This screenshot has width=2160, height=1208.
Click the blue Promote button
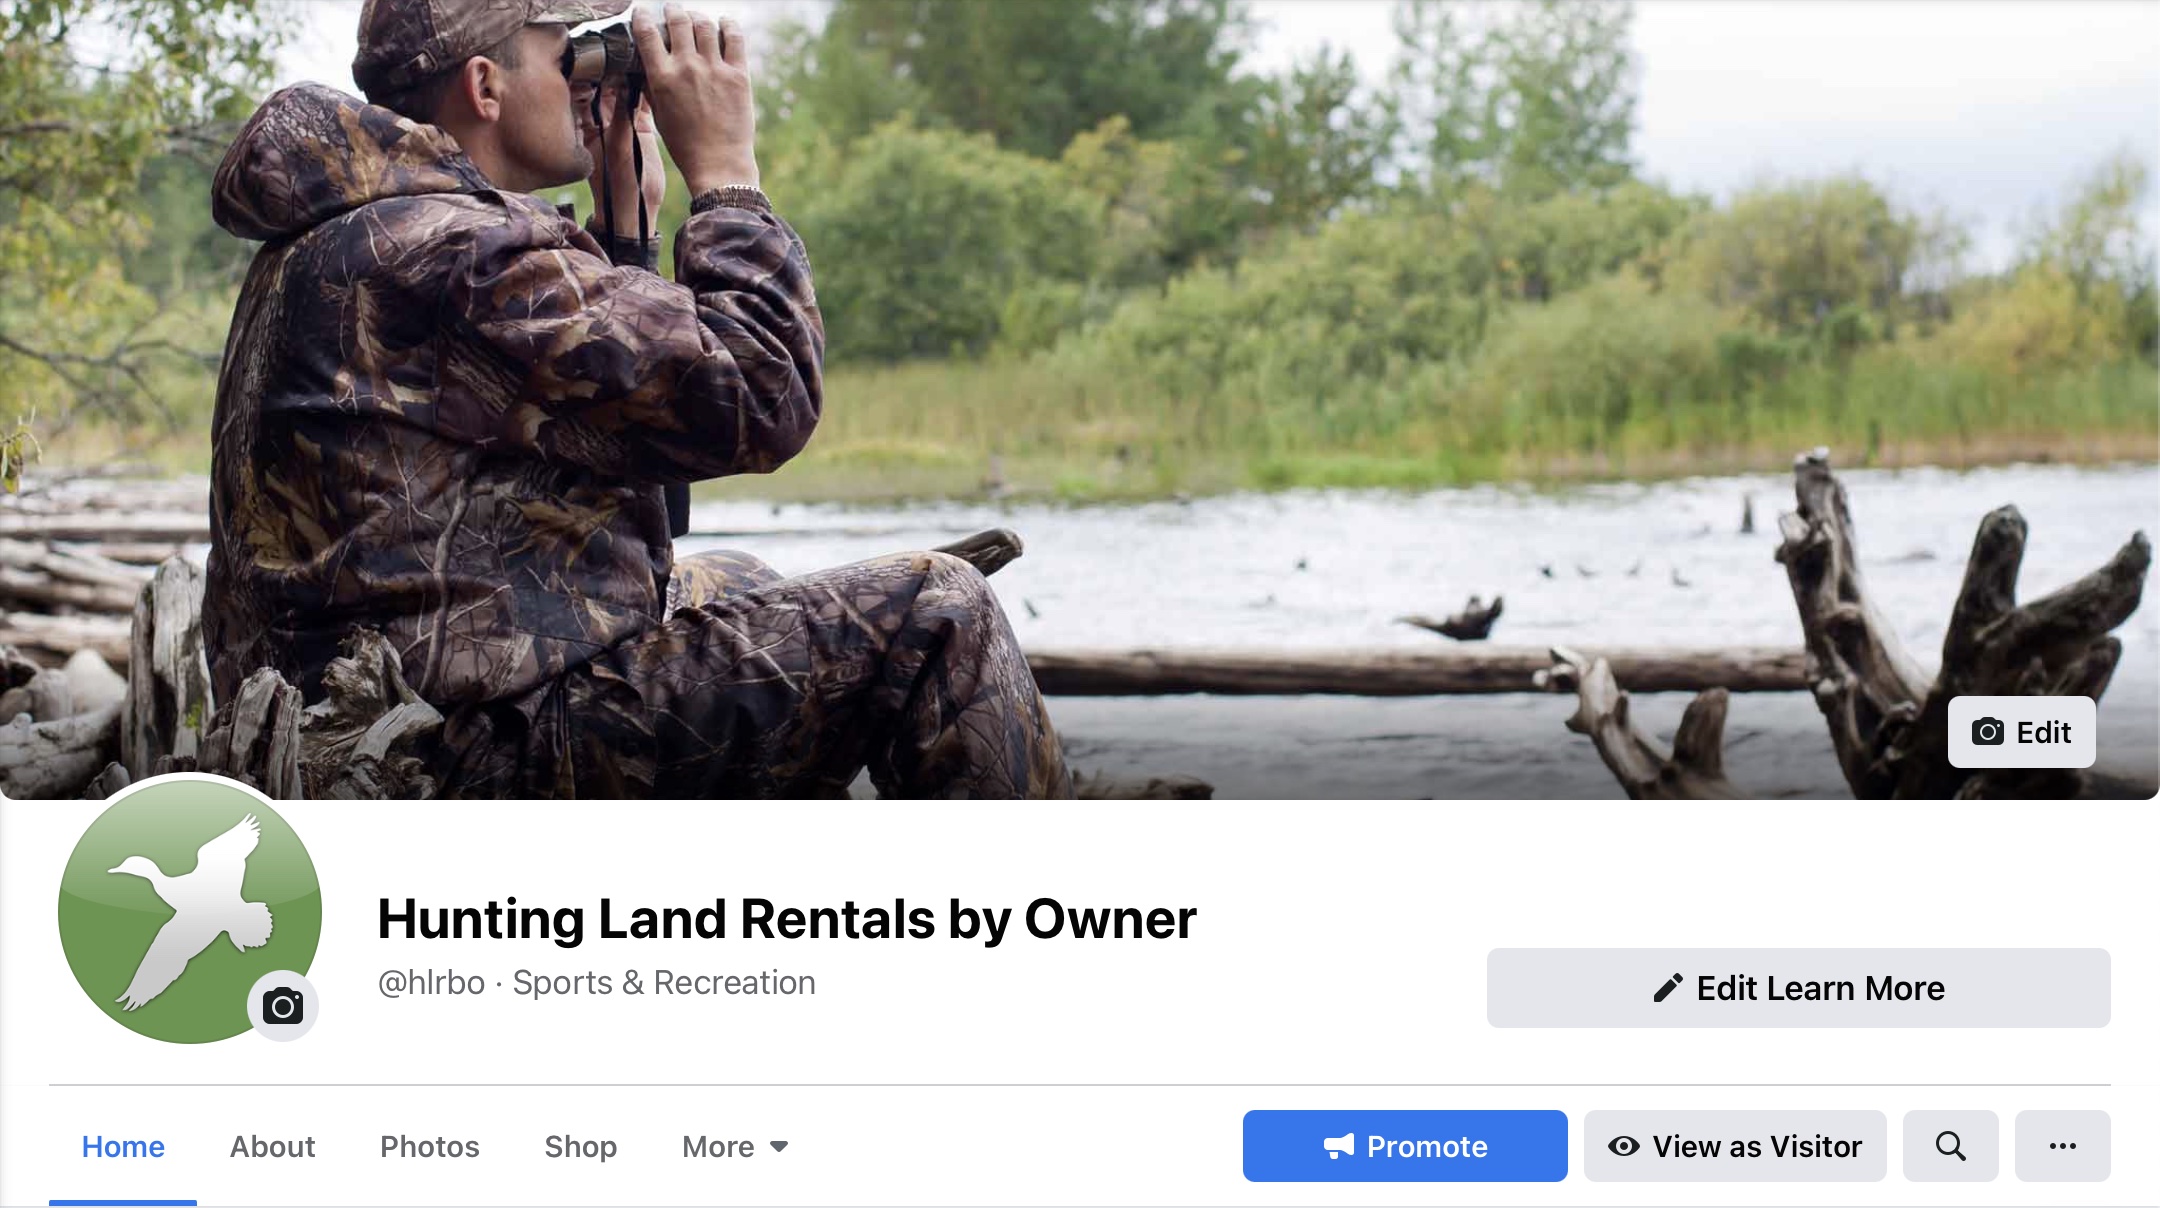[1405, 1146]
